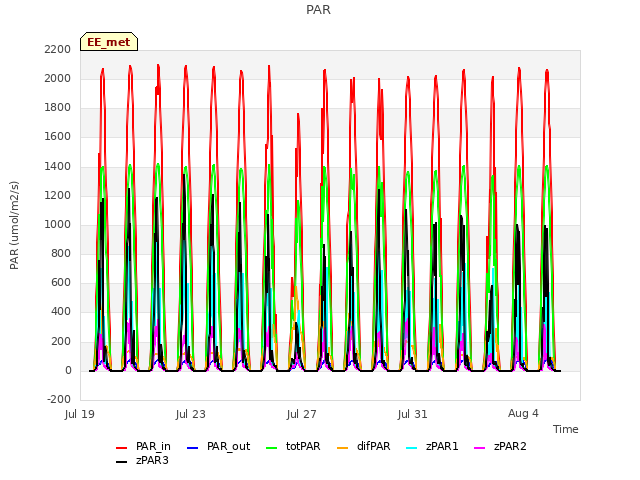Click the cyan zPAR1 legend swatch

click(412, 448)
